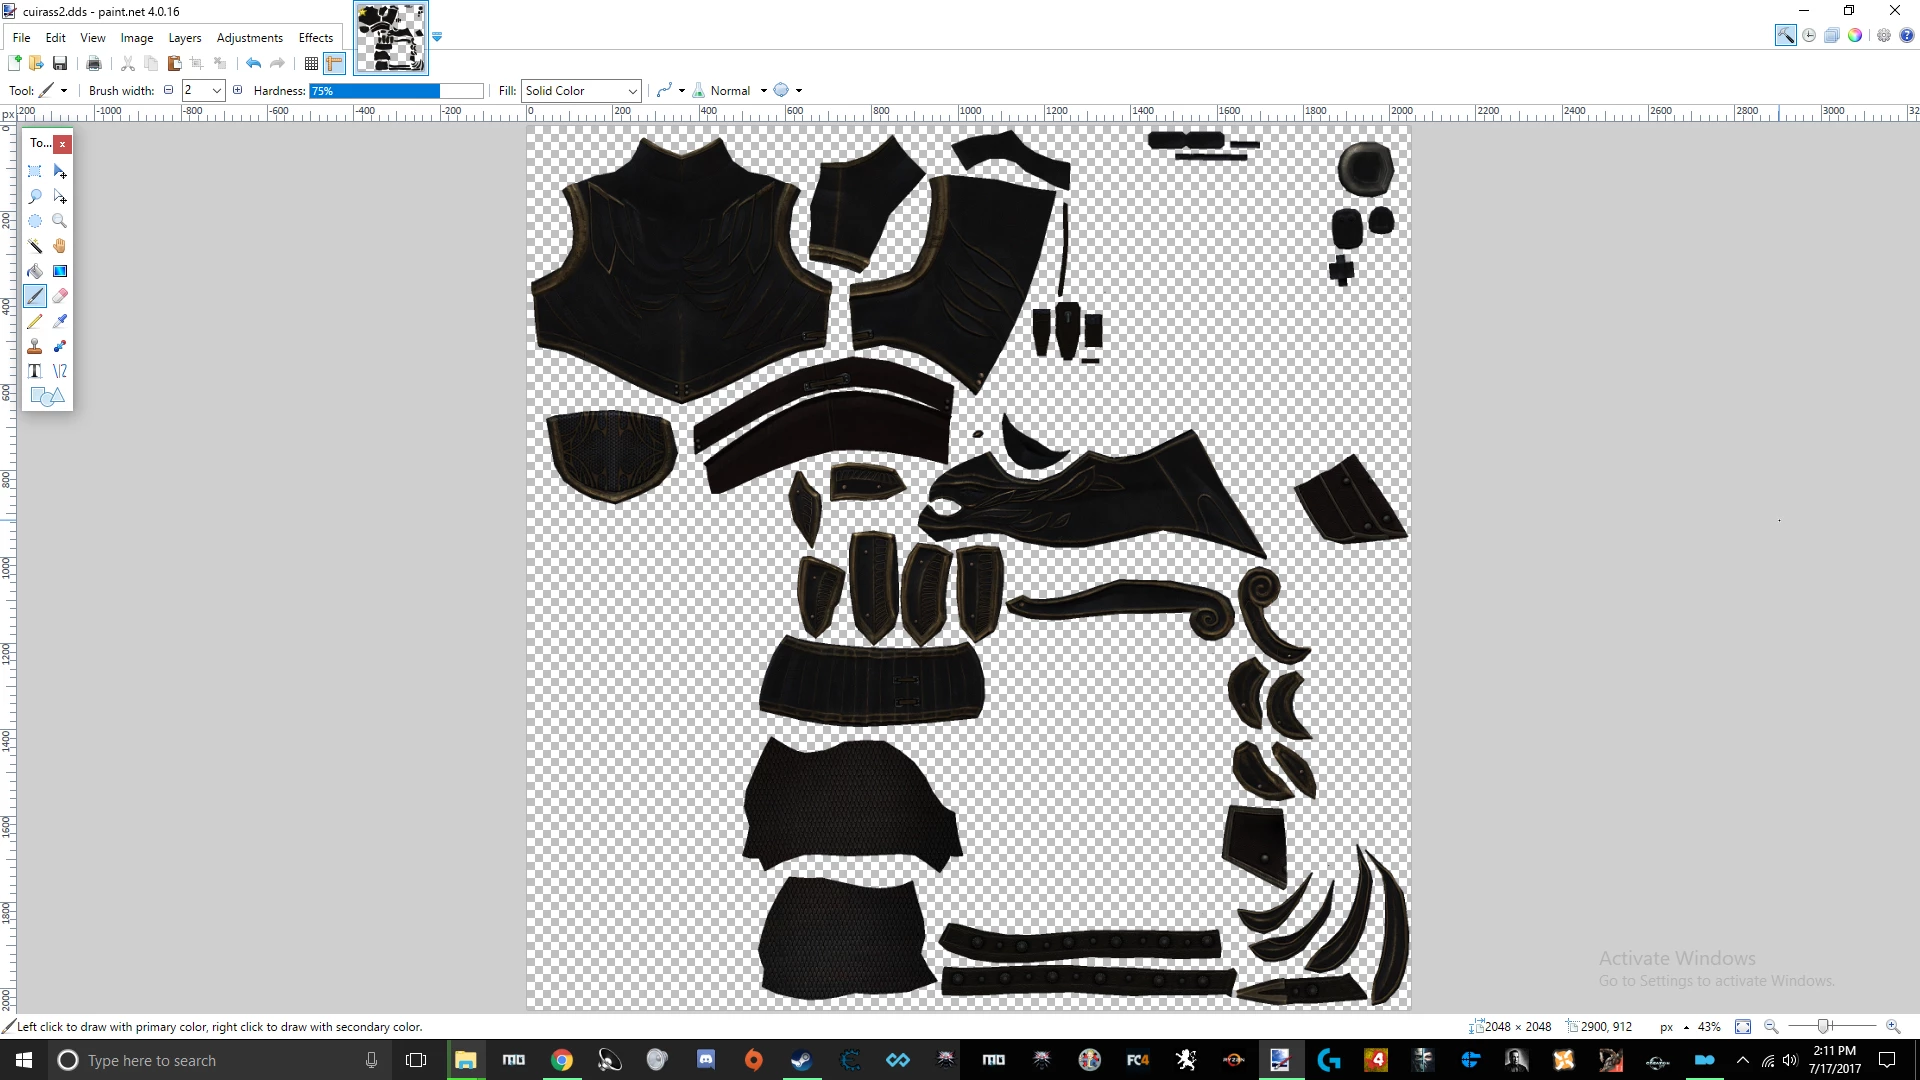The width and height of the screenshot is (1920, 1080).
Task: Click the Cut scissors icon
Action: 128,63
